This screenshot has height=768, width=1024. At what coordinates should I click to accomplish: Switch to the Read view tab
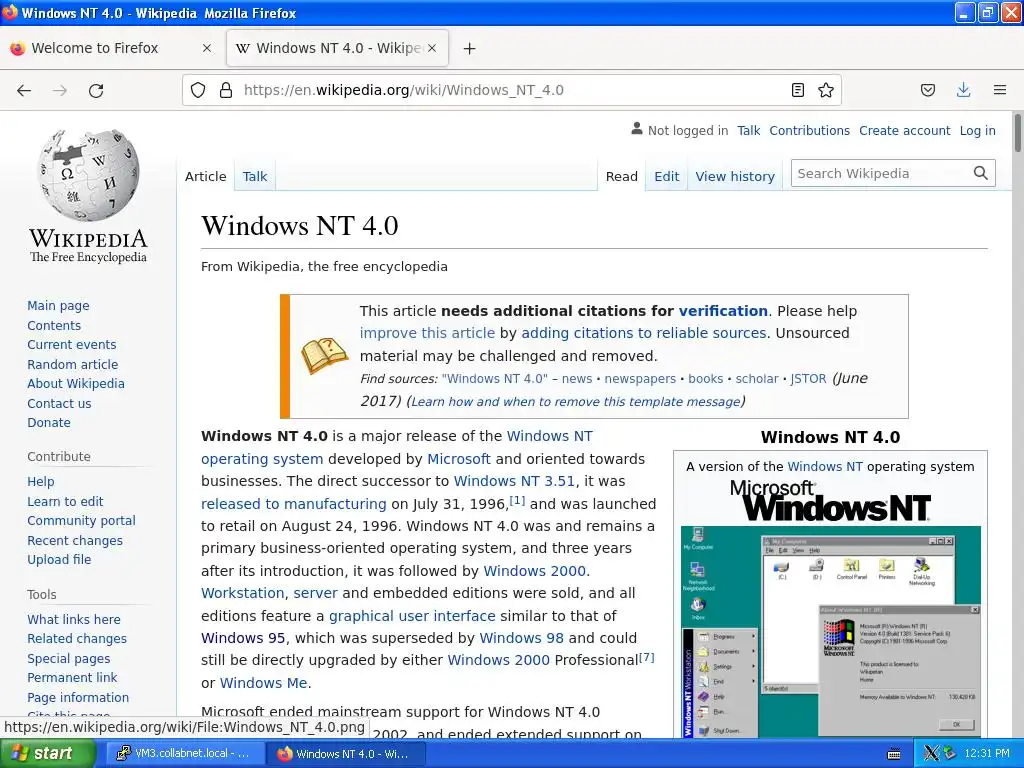pos(622,176)
